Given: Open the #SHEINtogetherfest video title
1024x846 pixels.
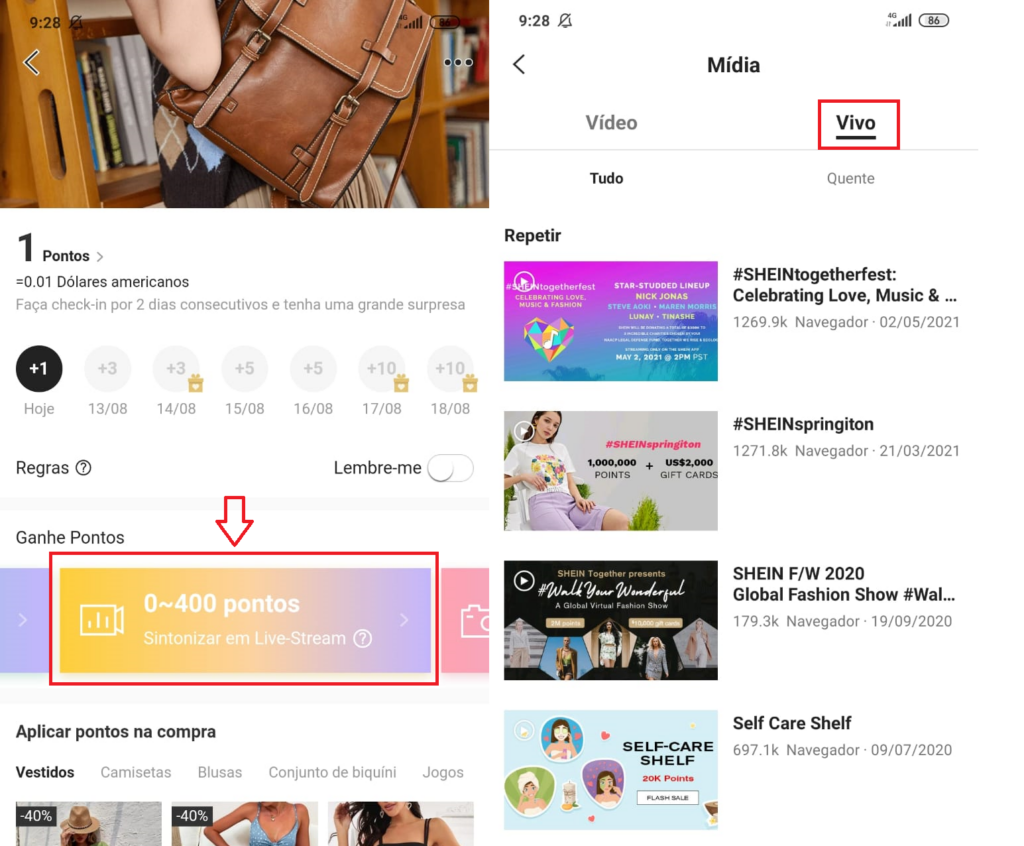Looking at the screenshot, I should click(x=844, y=285).
